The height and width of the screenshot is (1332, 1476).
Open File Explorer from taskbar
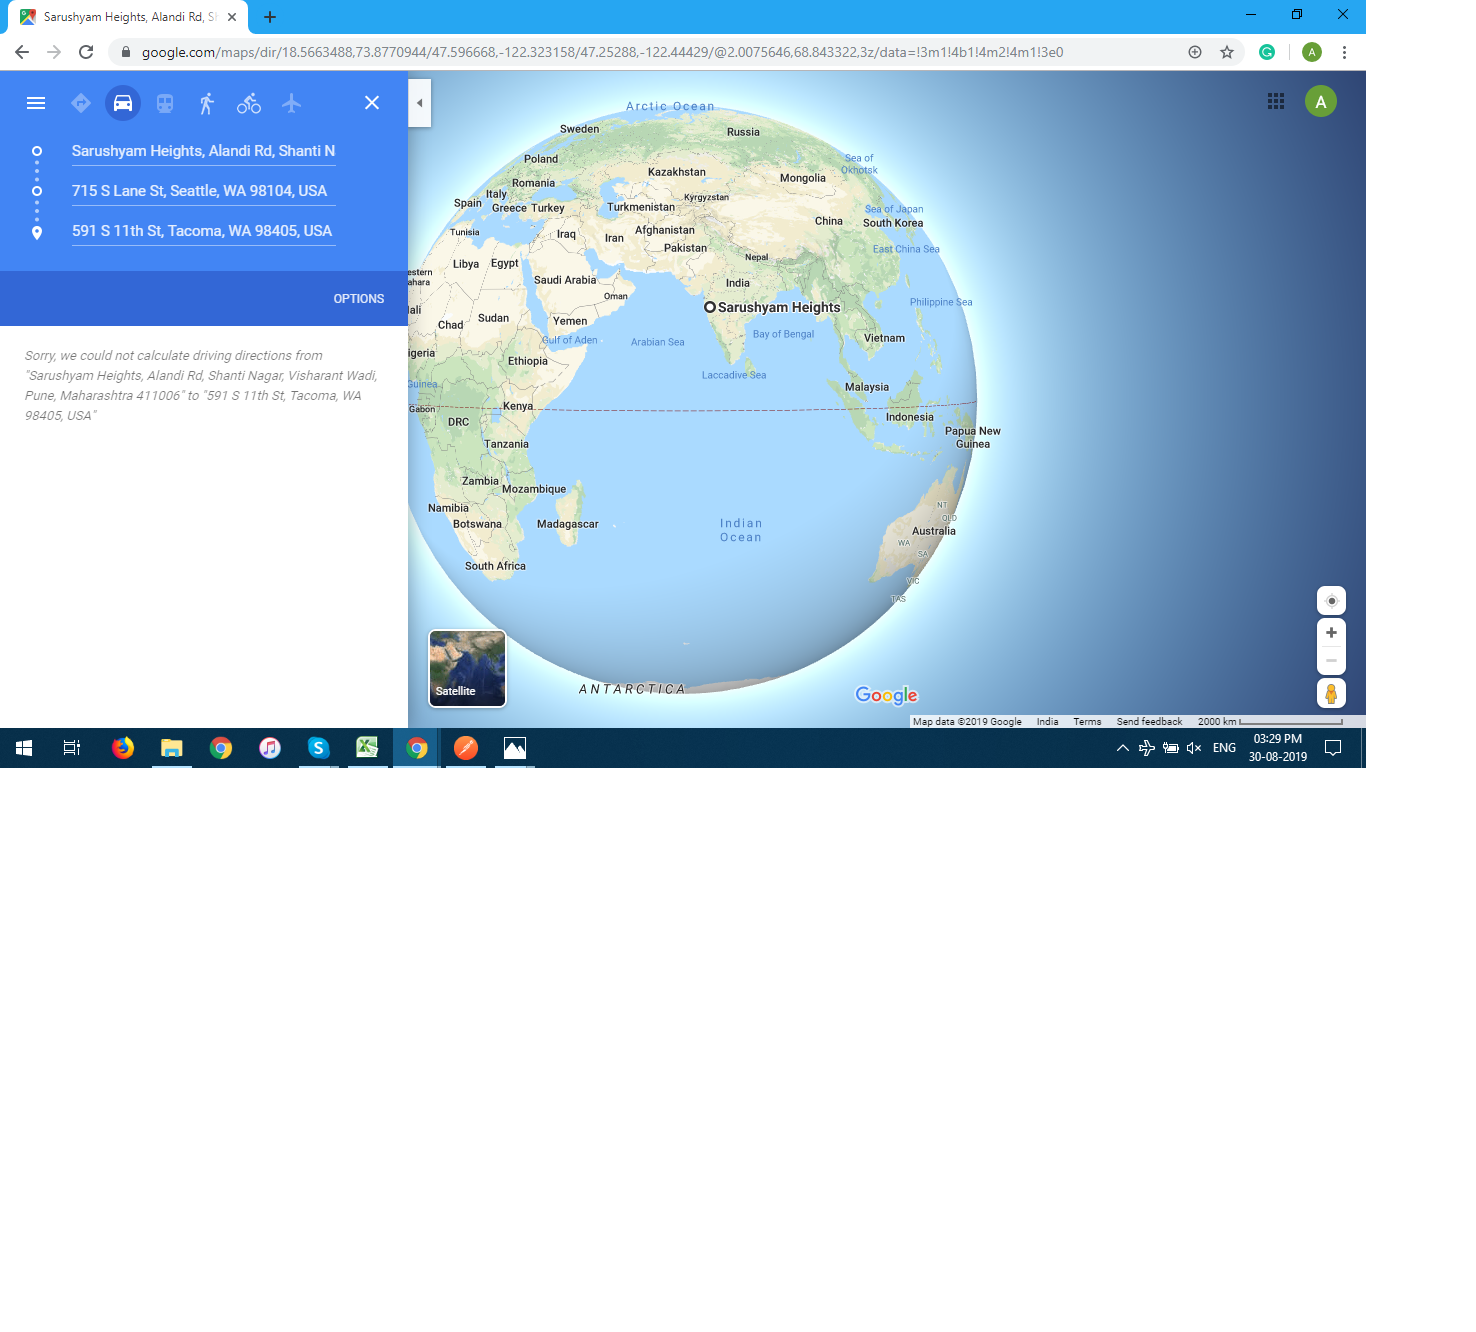tap(172, 748)
